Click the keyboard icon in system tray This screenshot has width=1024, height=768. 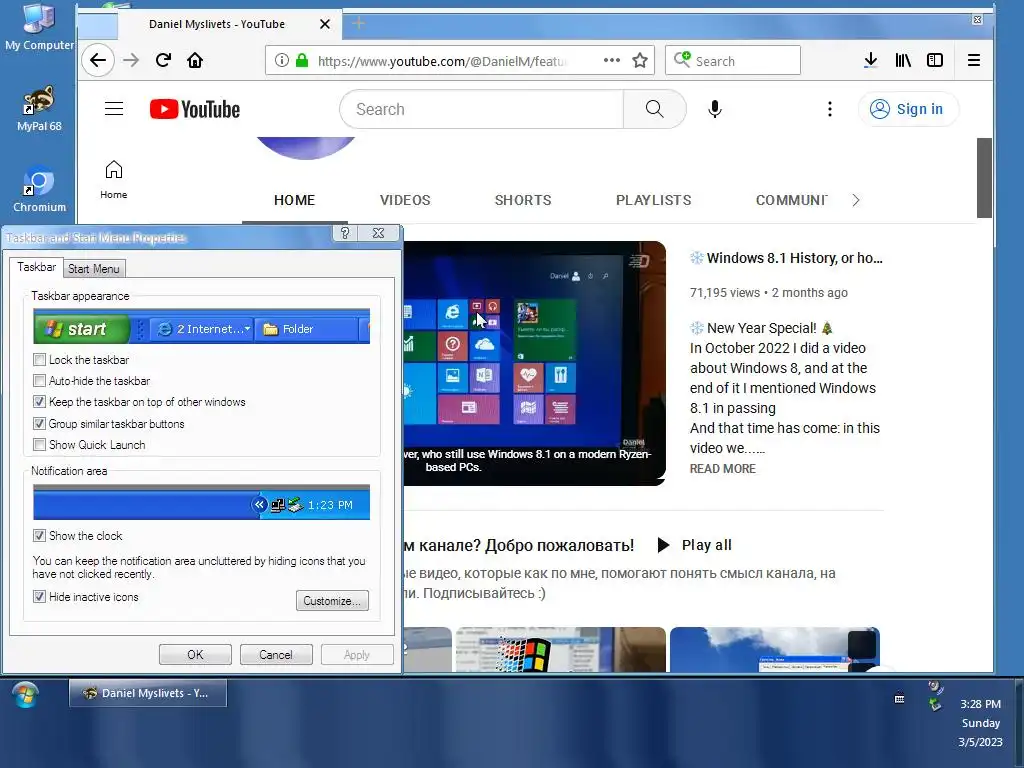coord(899,699)
